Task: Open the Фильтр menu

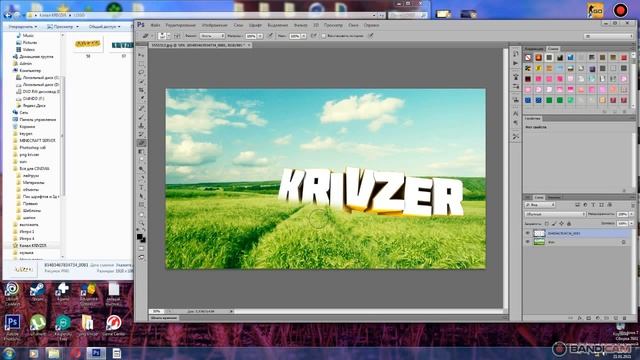Action: coord(300,25)
